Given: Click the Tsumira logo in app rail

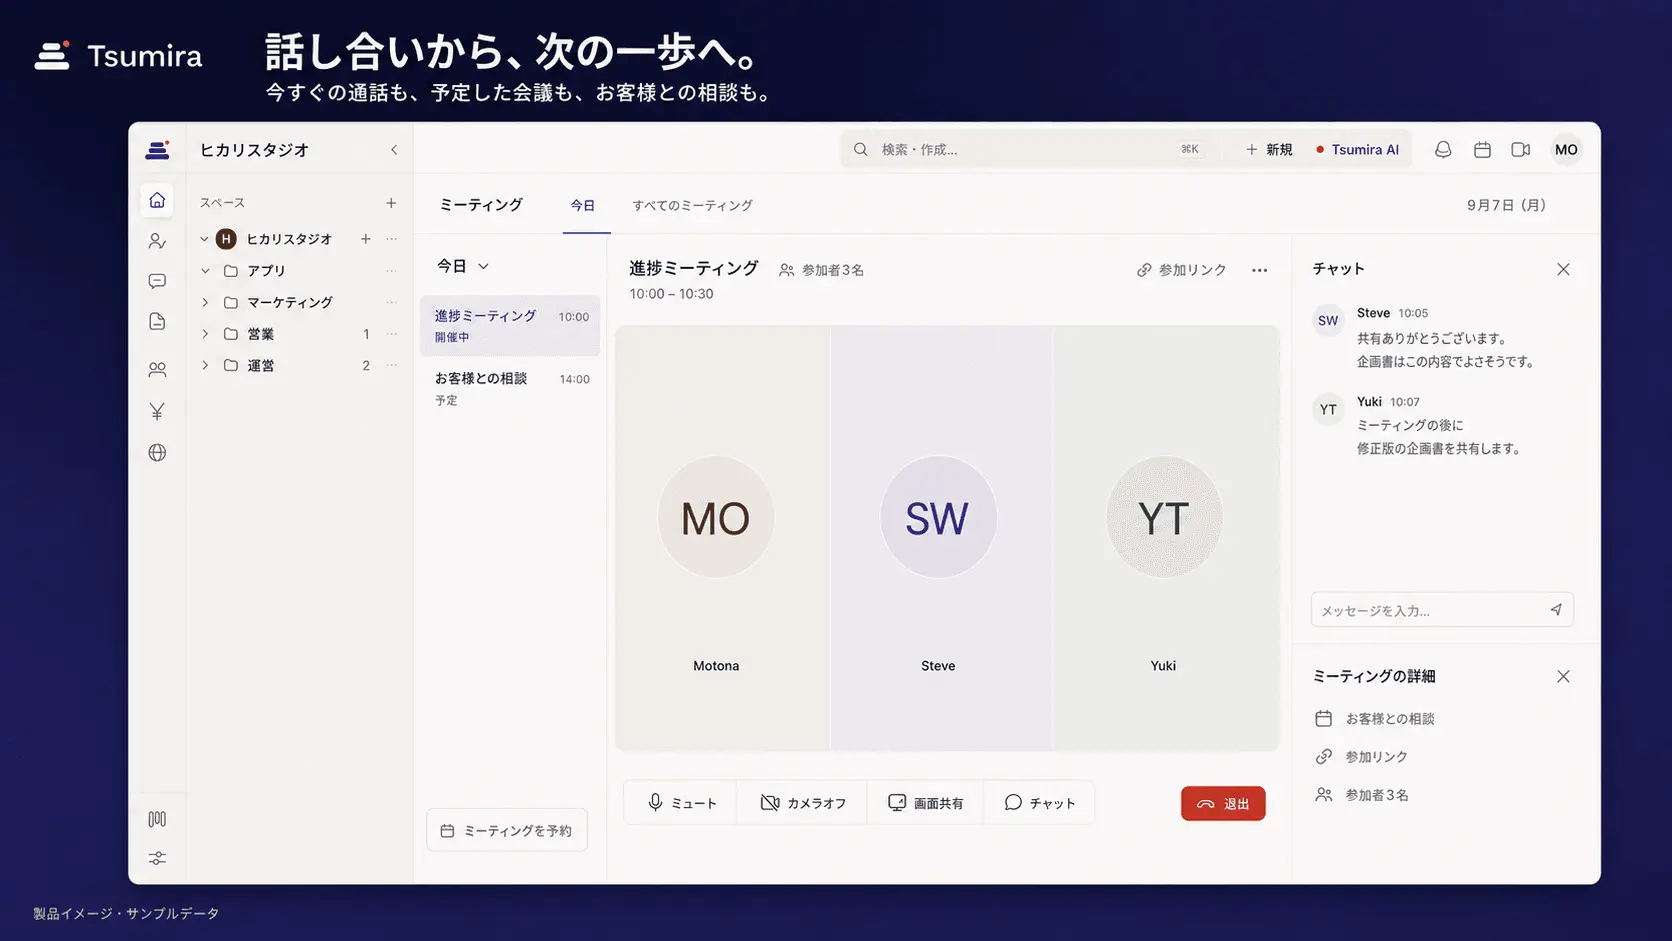Looking at the screenshot, I should point(157,150).
